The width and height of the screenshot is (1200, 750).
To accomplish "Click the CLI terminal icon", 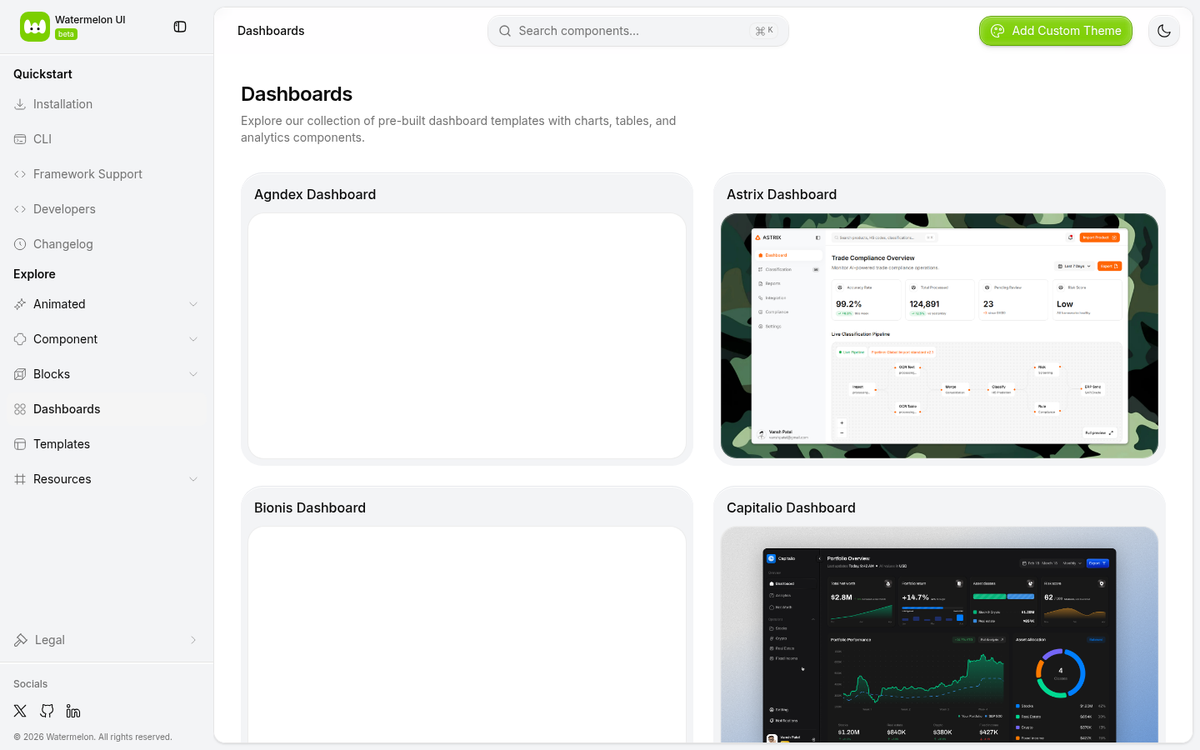I will (x=20, y=139).
